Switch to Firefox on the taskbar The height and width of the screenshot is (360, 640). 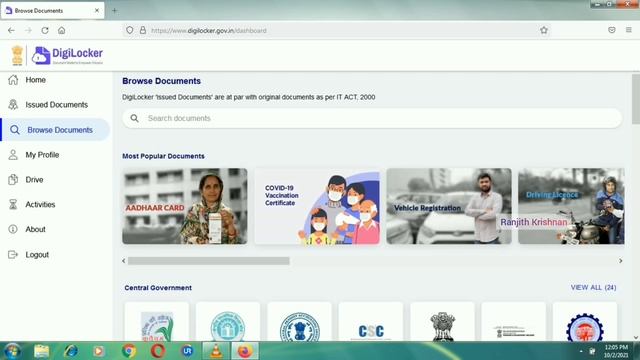coord(244,351)
